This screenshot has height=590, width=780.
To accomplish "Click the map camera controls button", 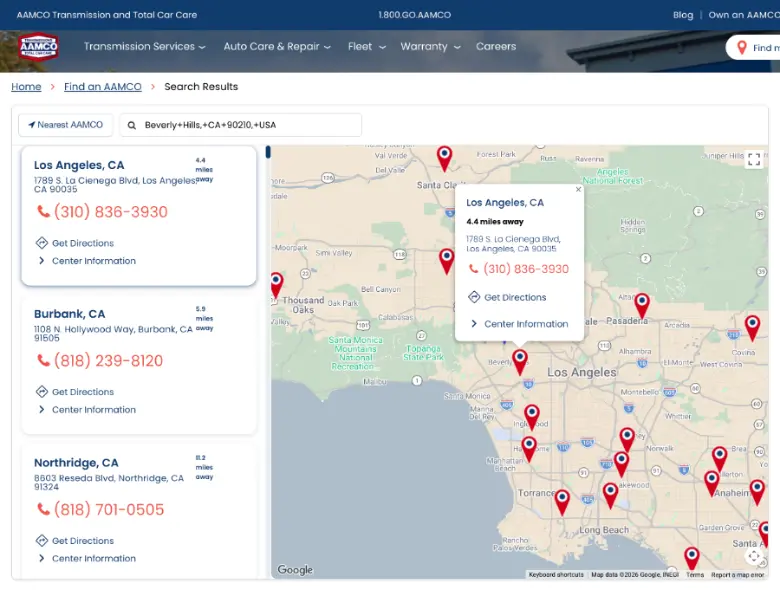I will click(x=754, y=556).
